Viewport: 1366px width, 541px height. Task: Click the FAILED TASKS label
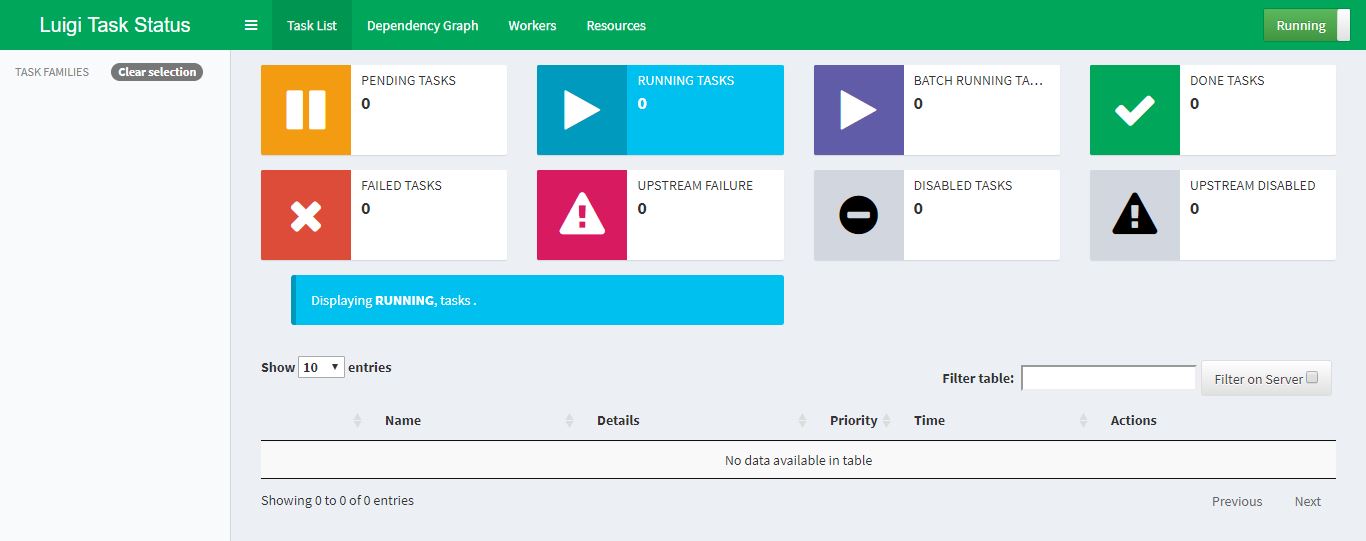tap(401, 185)
